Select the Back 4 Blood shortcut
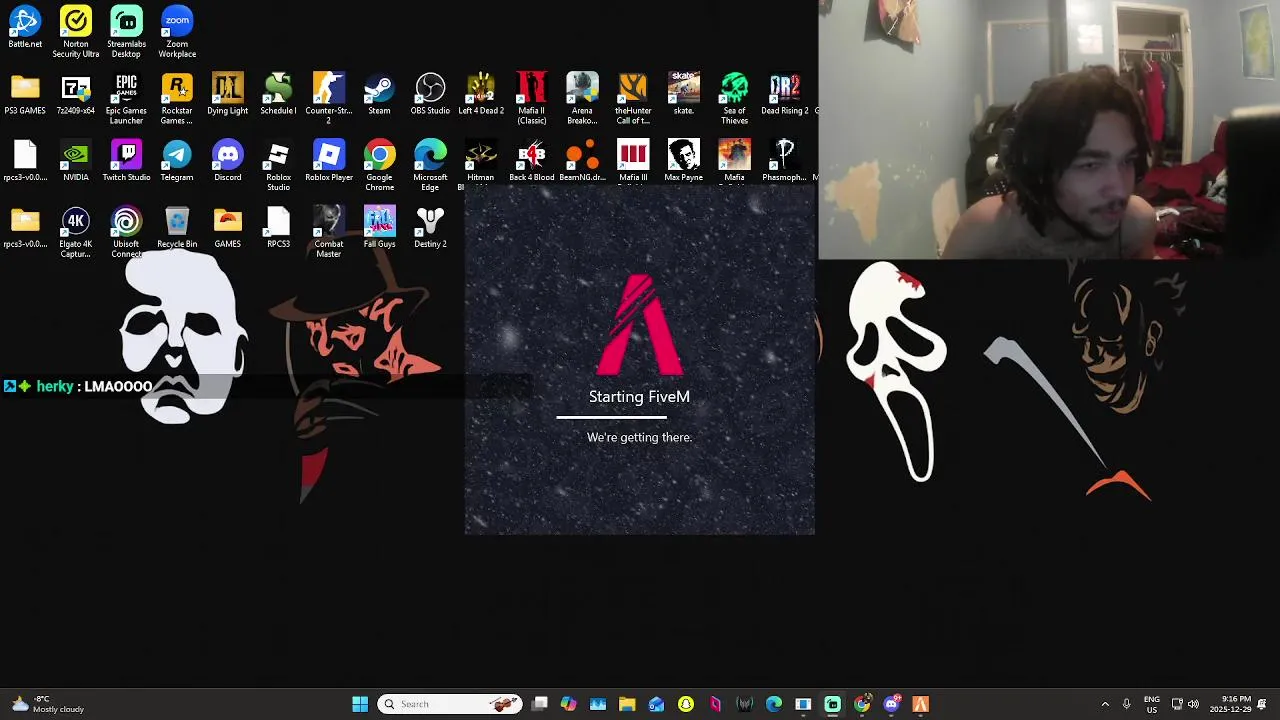The height and width of the screenshot is (720, 1280). click(x=531, y=161)
